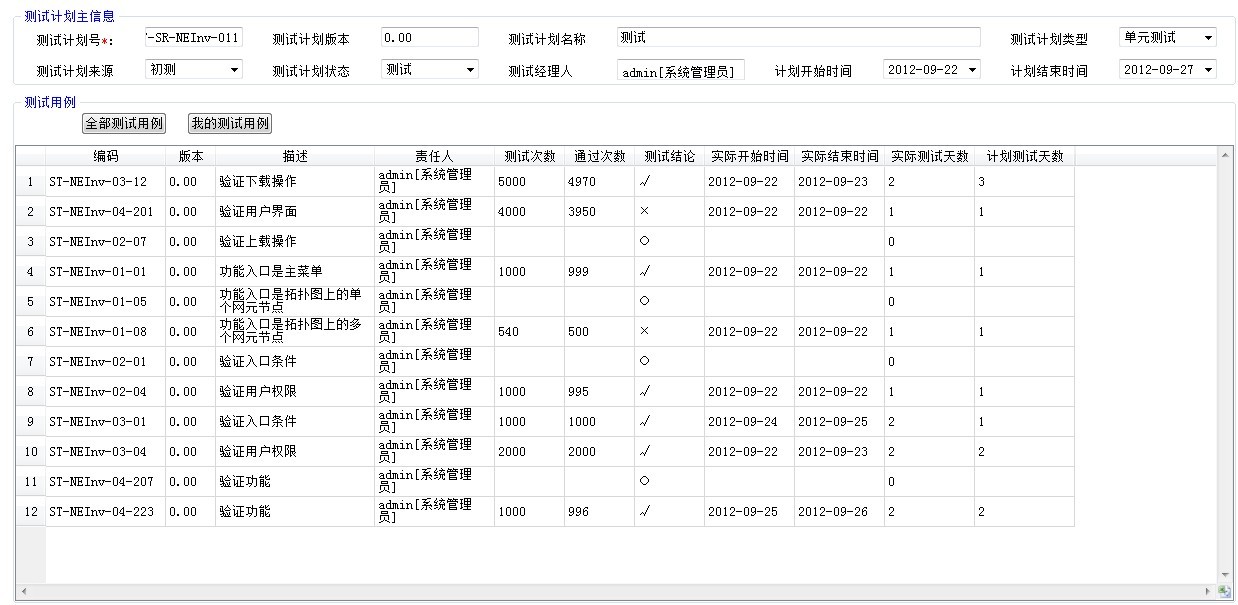Click checkmark result for ST-NEInv-03-12
The width and height of the screenshot is (1238, 605).
[x=644, y=182]
